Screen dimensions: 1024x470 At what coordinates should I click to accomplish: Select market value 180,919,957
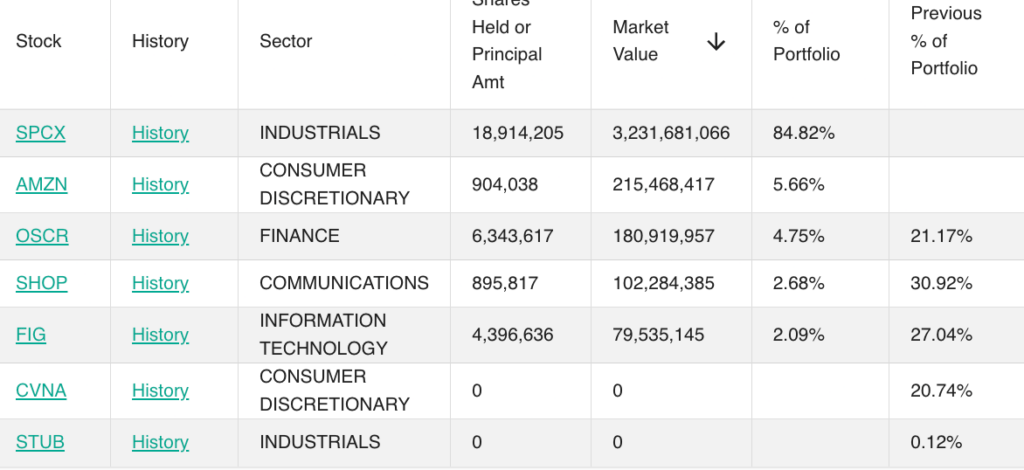pyautogui.click(x=664, y=236)
